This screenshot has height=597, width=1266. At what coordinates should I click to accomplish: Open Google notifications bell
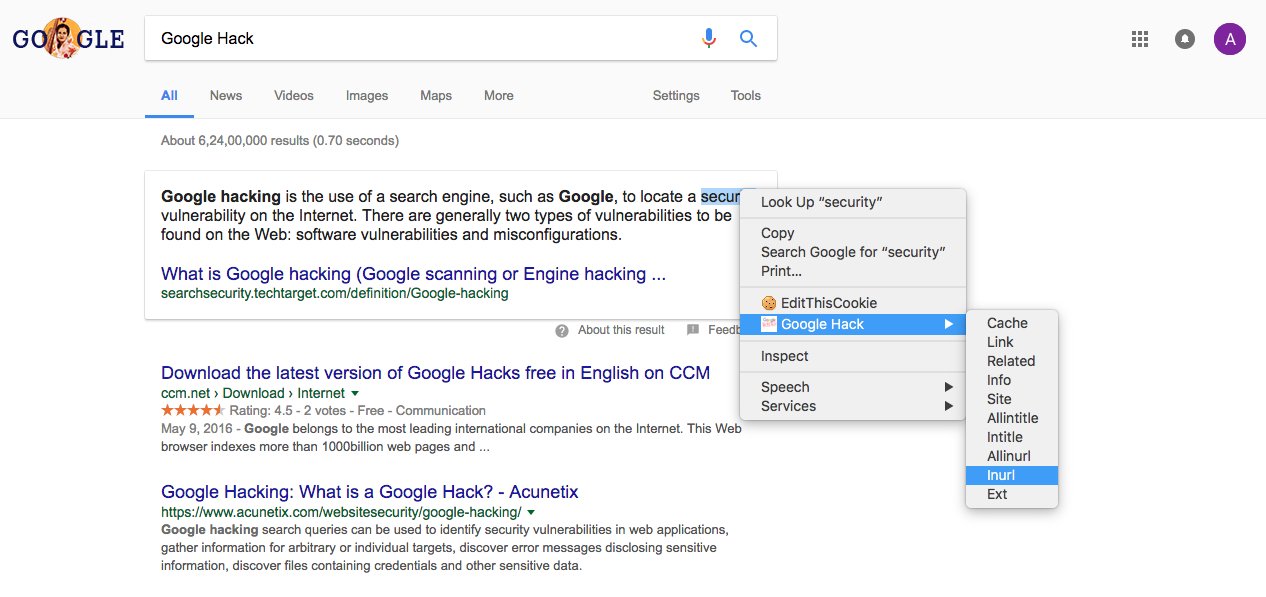(x=1185, y=39)
